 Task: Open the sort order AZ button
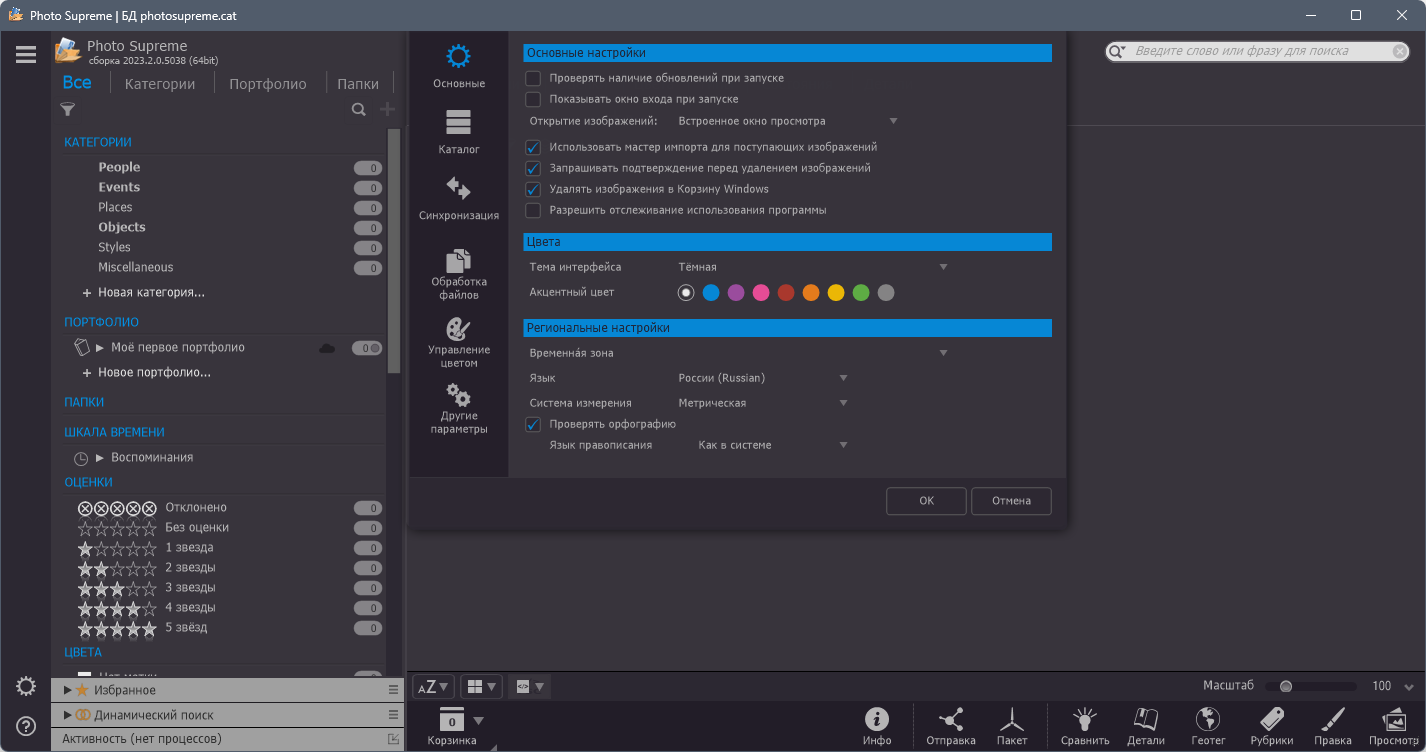click(x=433, y=687)
